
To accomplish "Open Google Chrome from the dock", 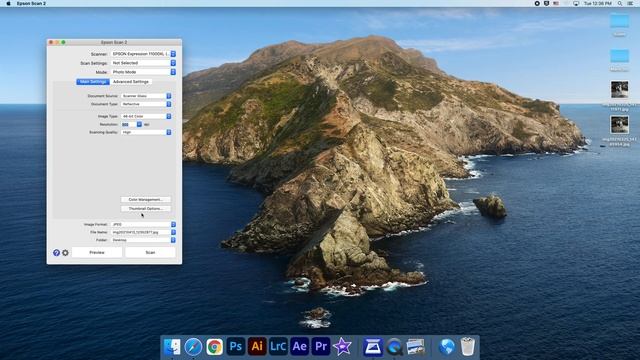I will coord(214,347).
